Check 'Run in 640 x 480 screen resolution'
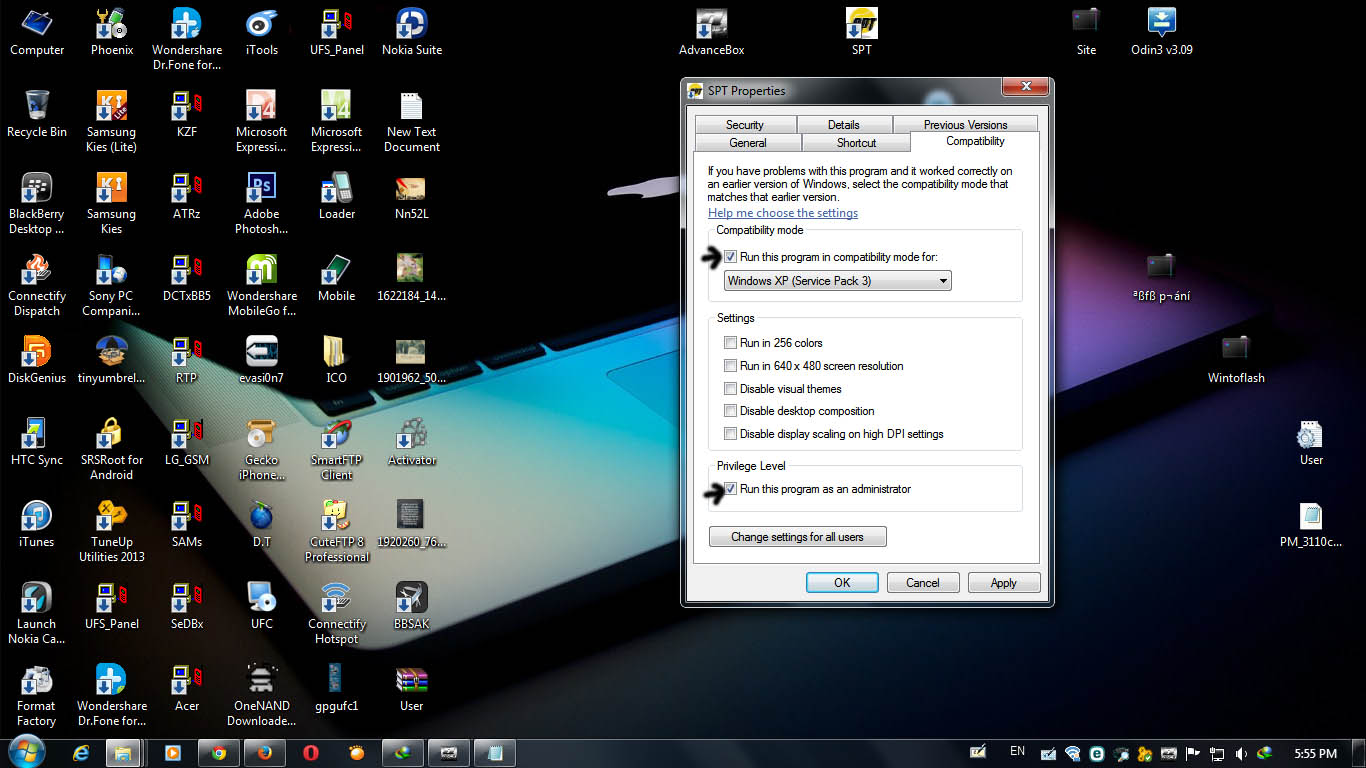1366x768 pixels. tap(731, 366)
